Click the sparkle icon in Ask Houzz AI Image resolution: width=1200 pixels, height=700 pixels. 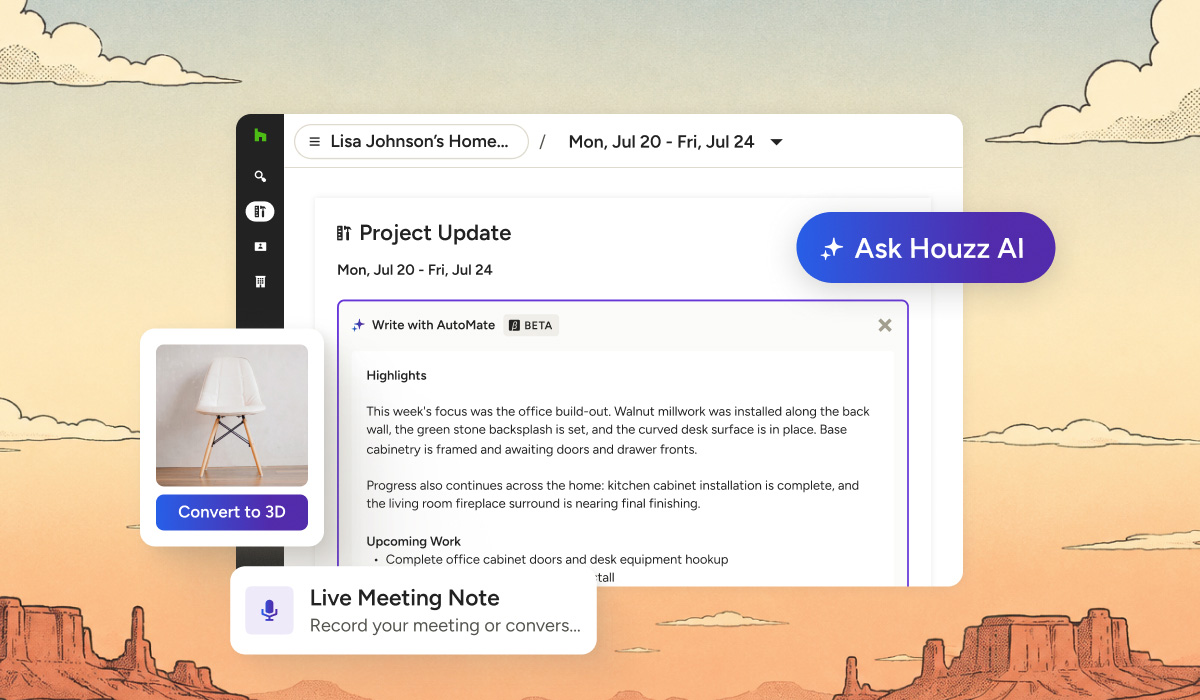(x=831, y=249)
